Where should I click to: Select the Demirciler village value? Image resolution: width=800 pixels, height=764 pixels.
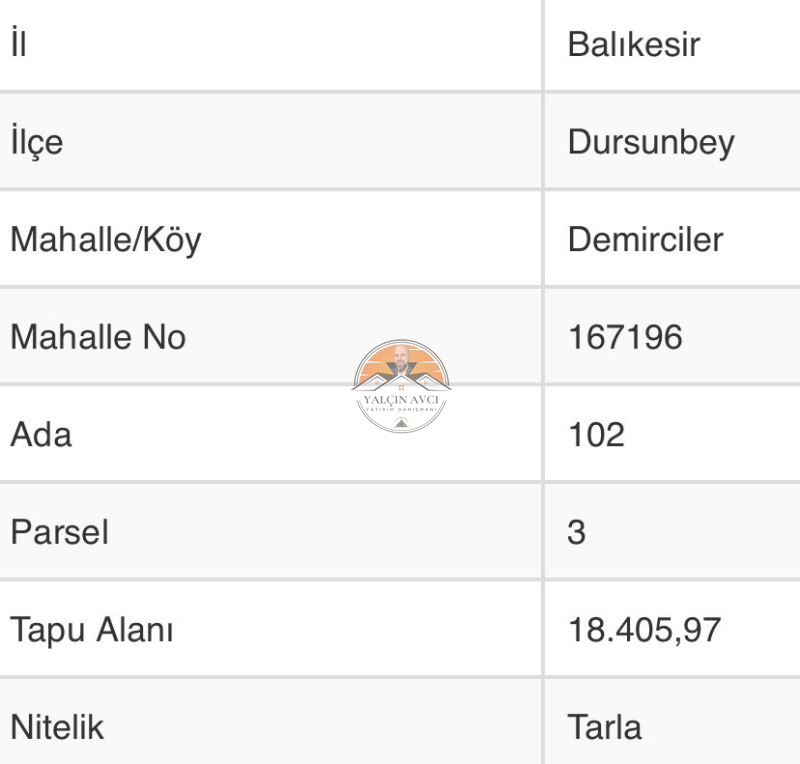point(645,239)
